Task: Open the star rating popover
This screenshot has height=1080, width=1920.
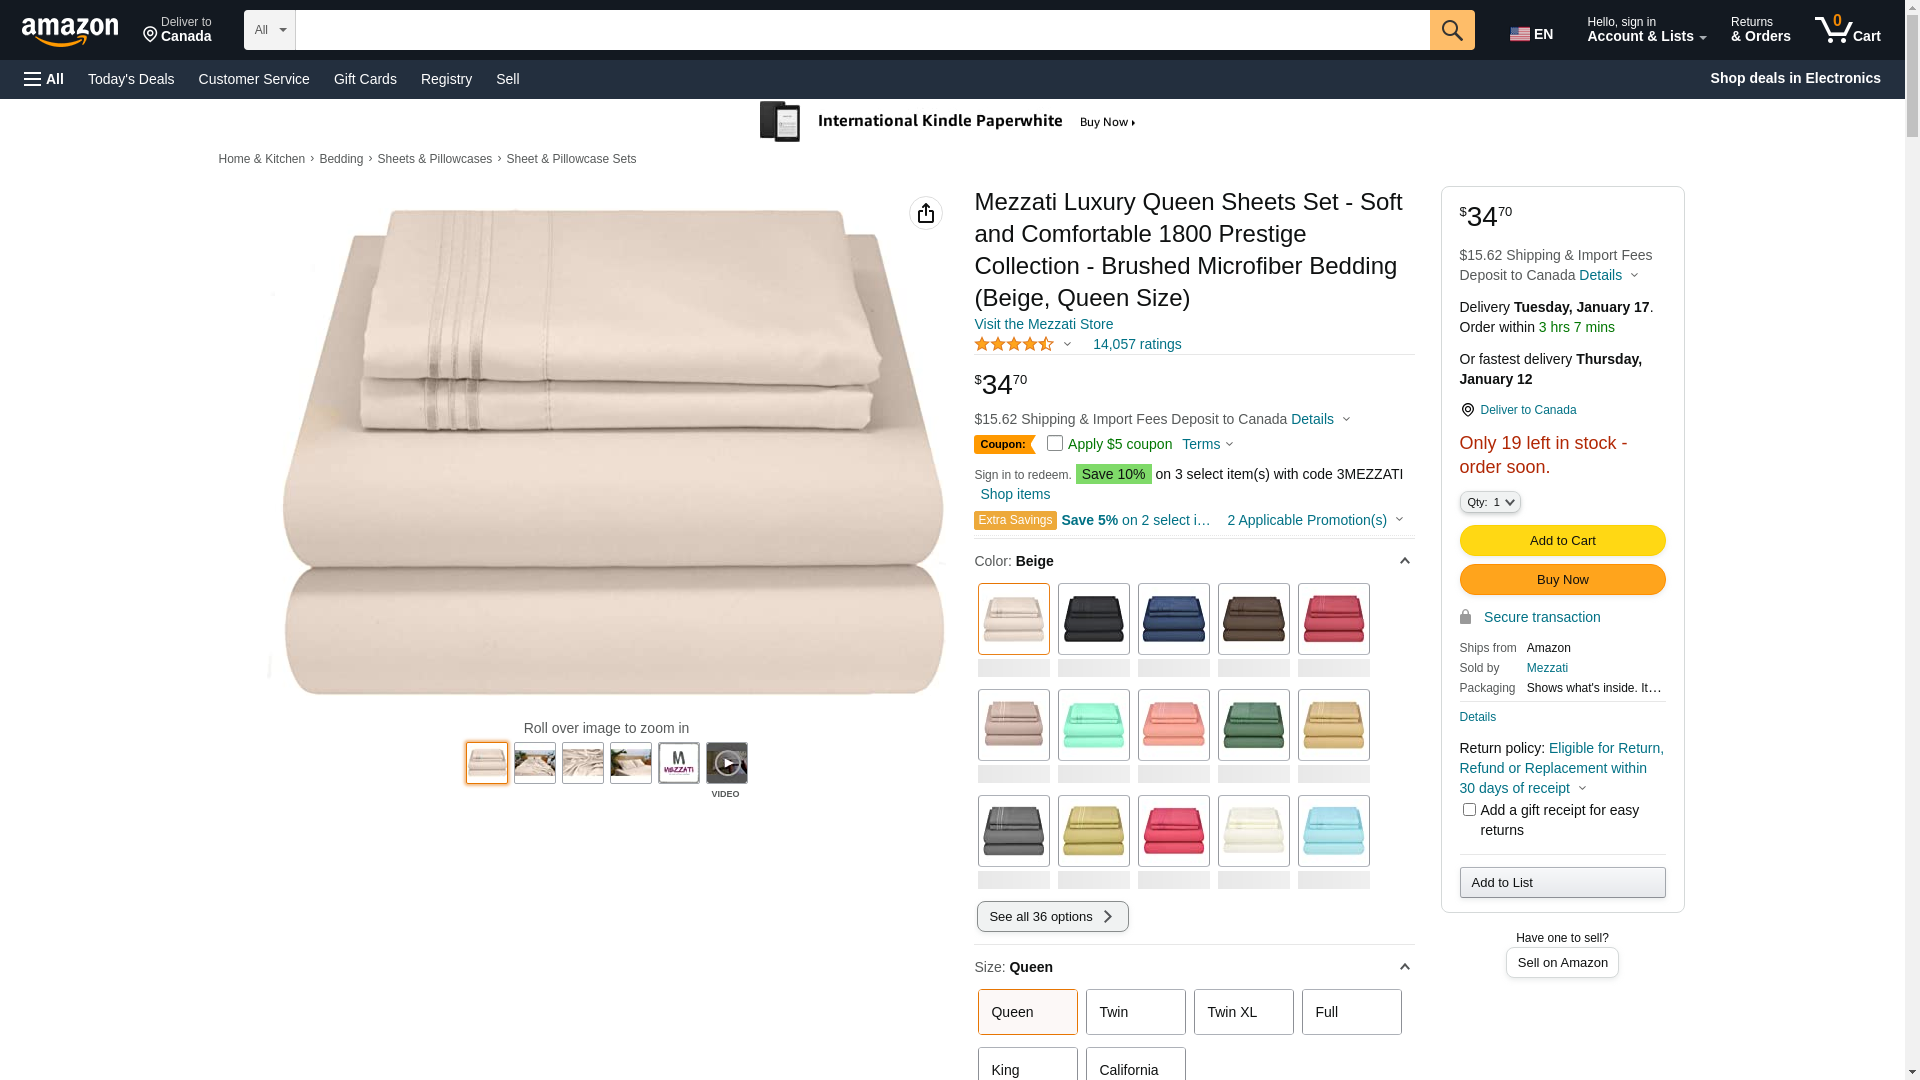Action: (1022, 344)
